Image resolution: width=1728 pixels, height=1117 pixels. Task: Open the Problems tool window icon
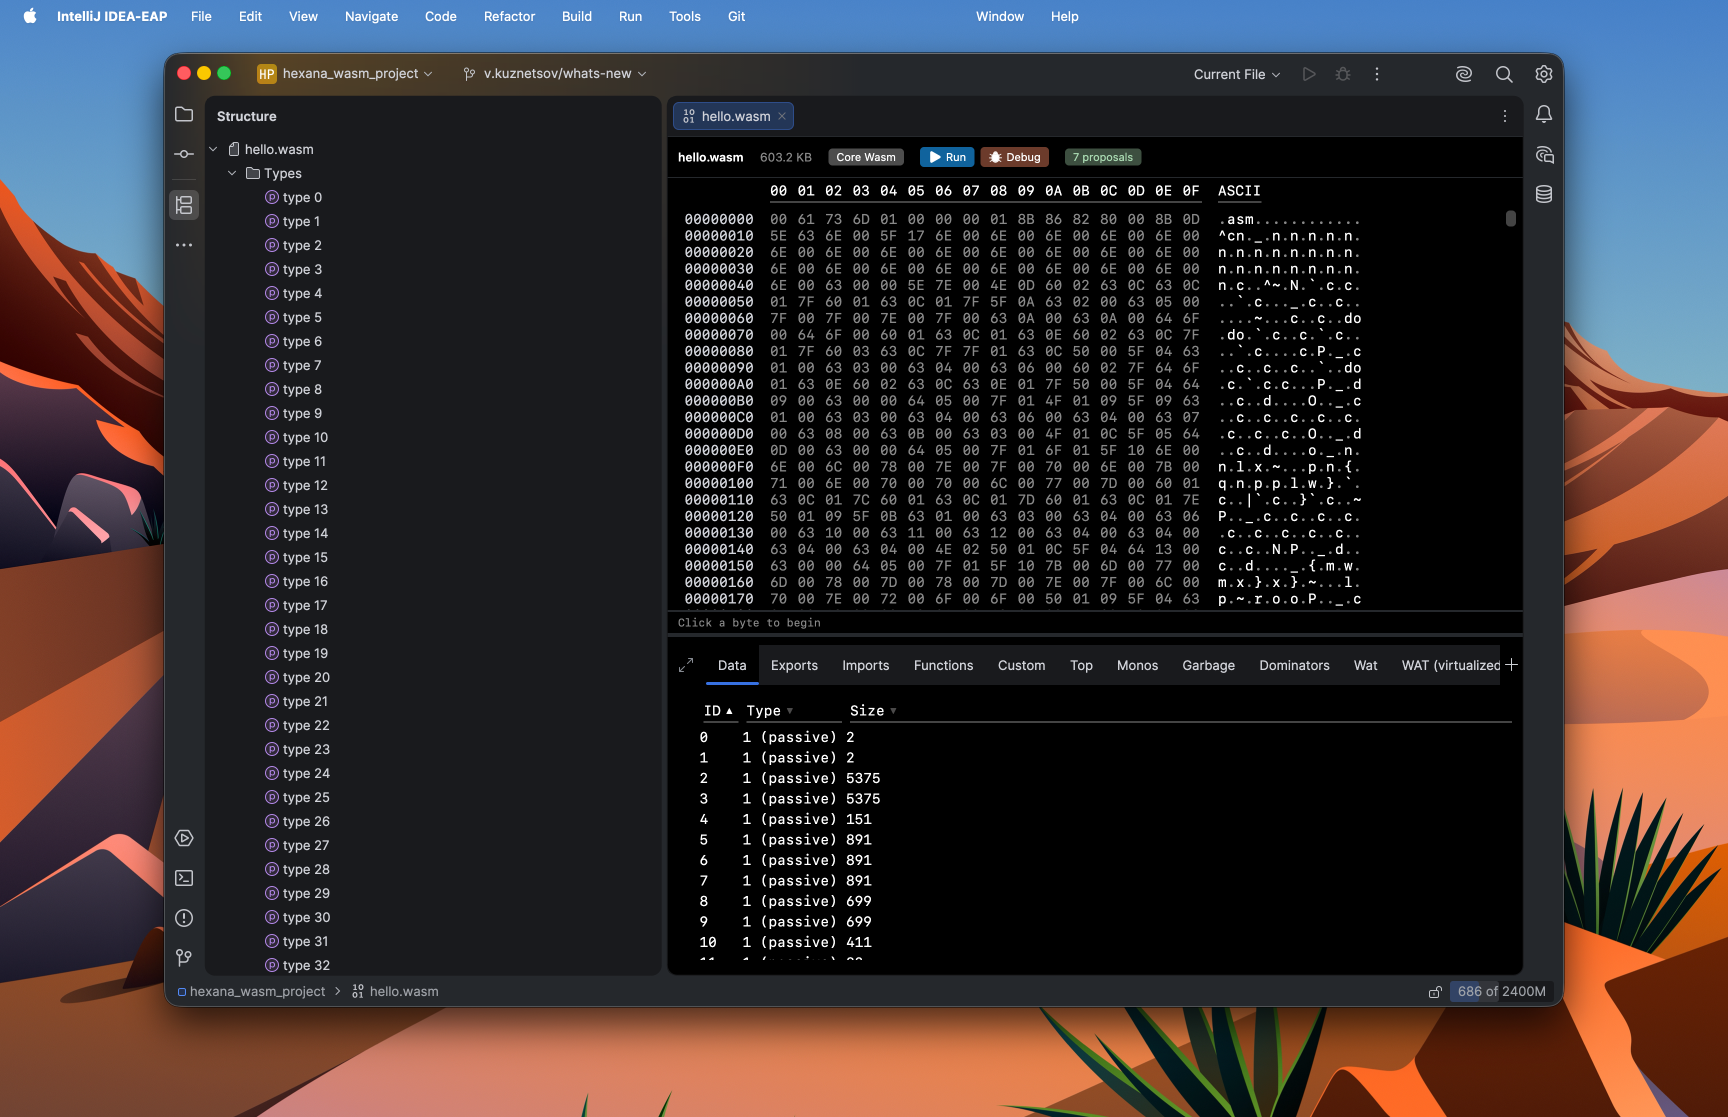[184, 918]
